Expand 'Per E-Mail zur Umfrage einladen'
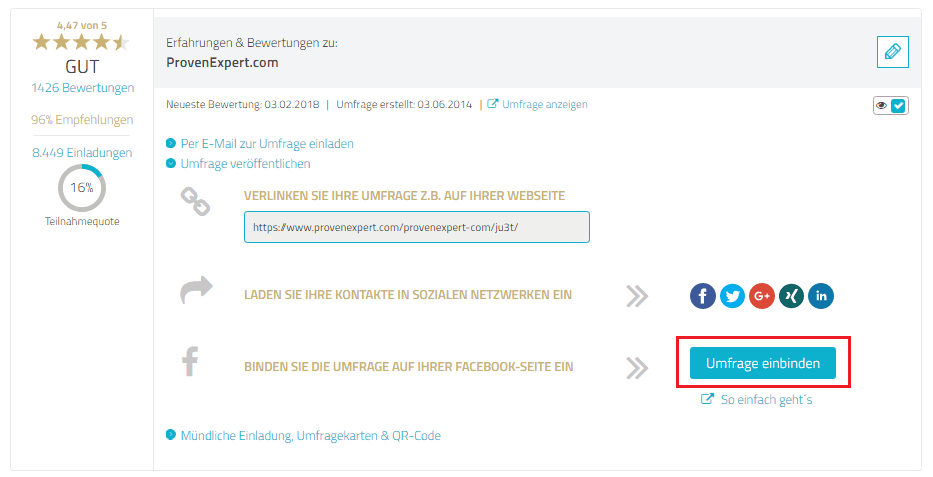Viewport: 933px width, 477px height. (267, 144)
